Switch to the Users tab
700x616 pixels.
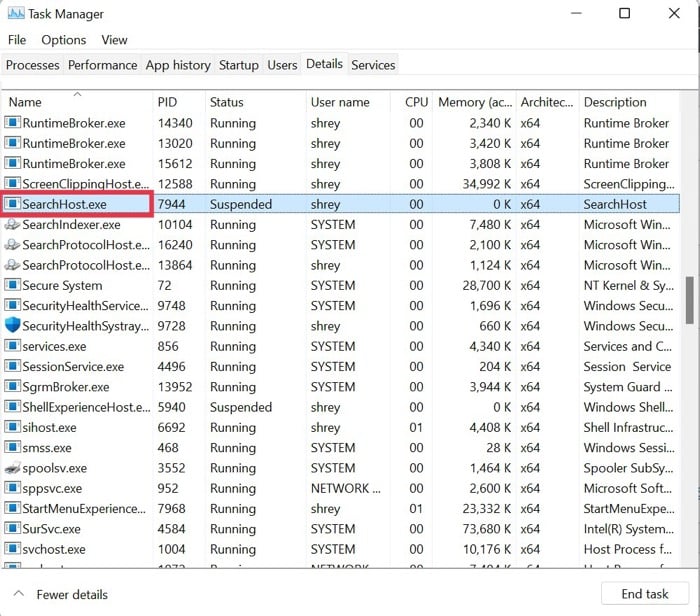pos(282,65)
